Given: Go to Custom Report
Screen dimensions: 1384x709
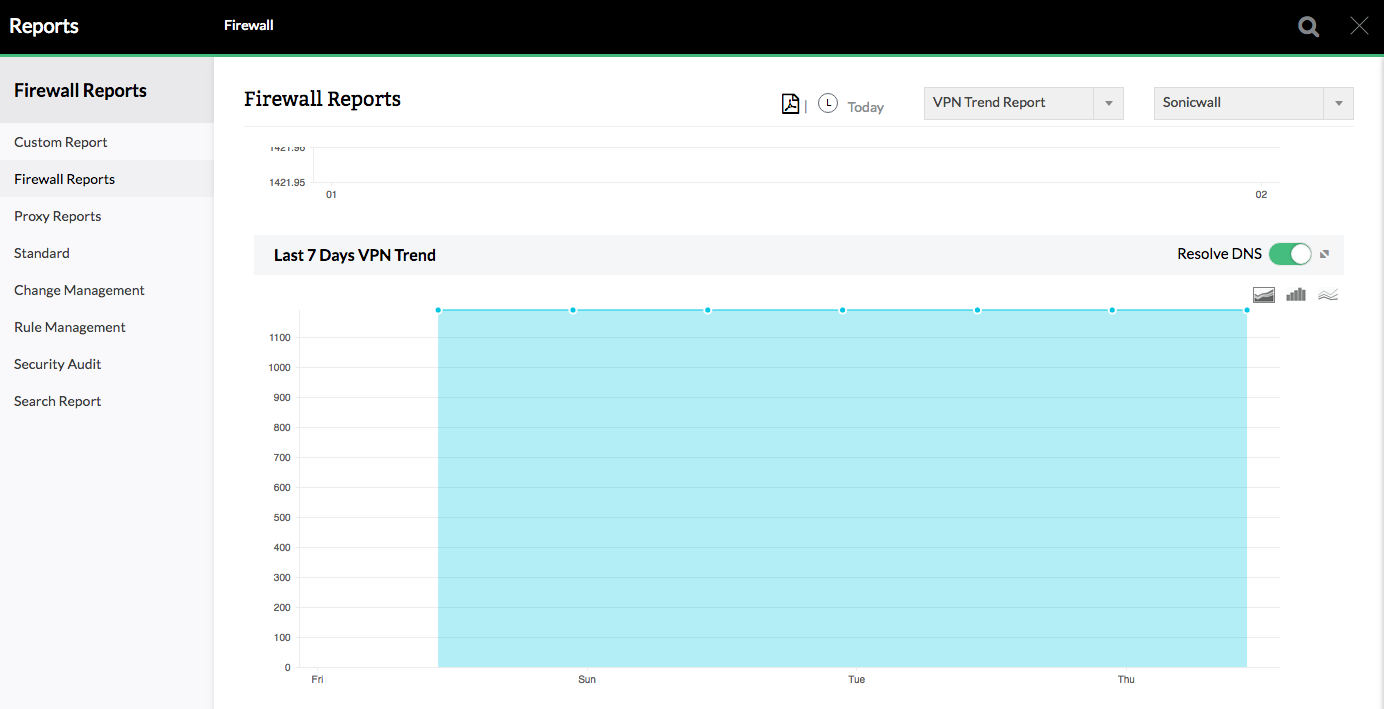Looking at the screenshot, I should [60, 141].
